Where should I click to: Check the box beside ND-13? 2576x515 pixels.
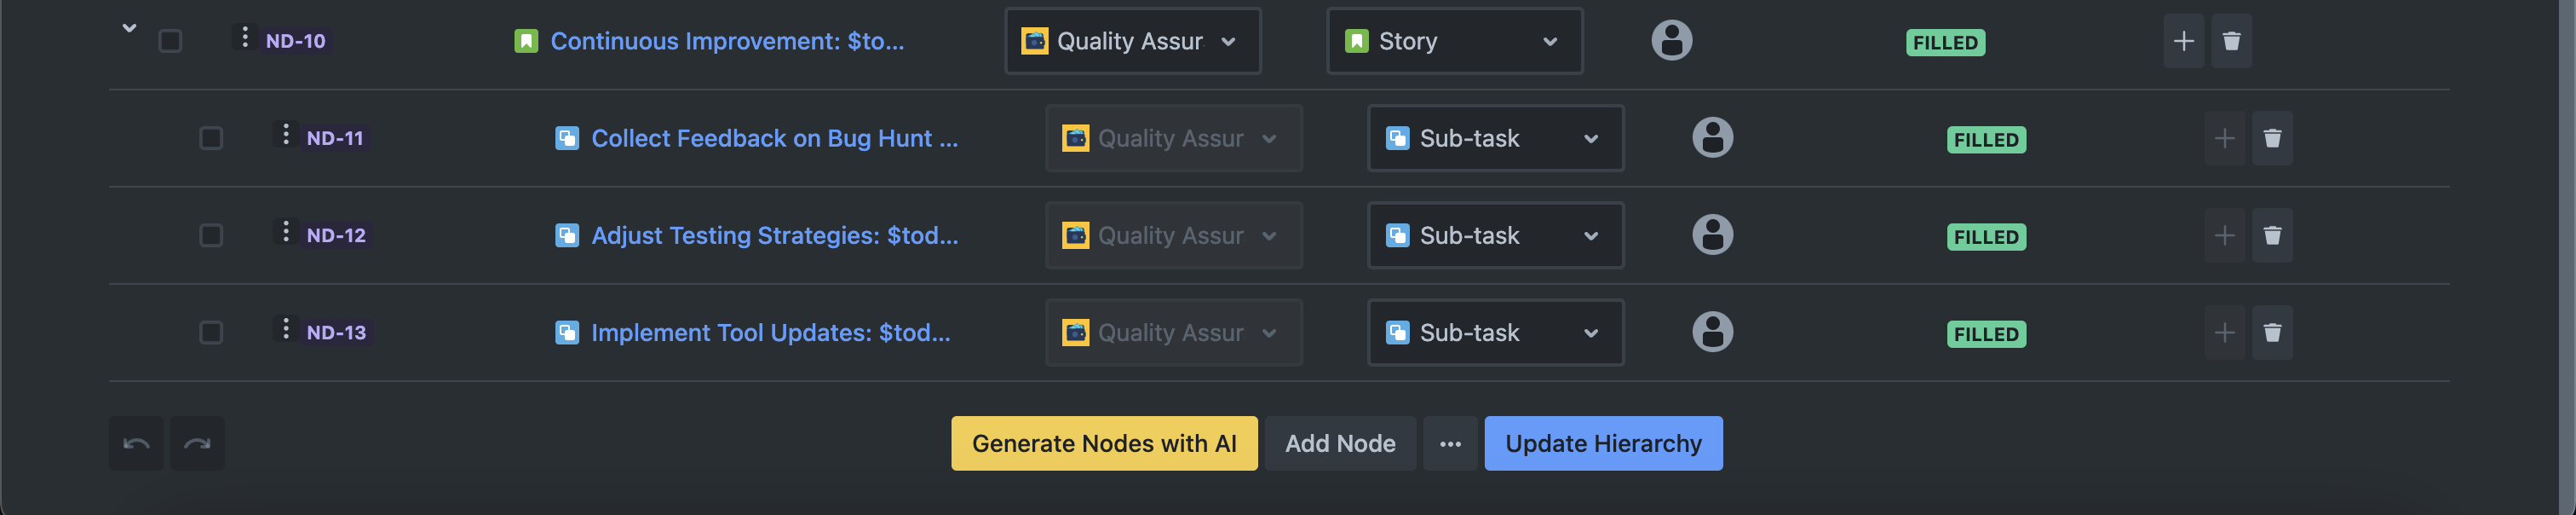211,332
